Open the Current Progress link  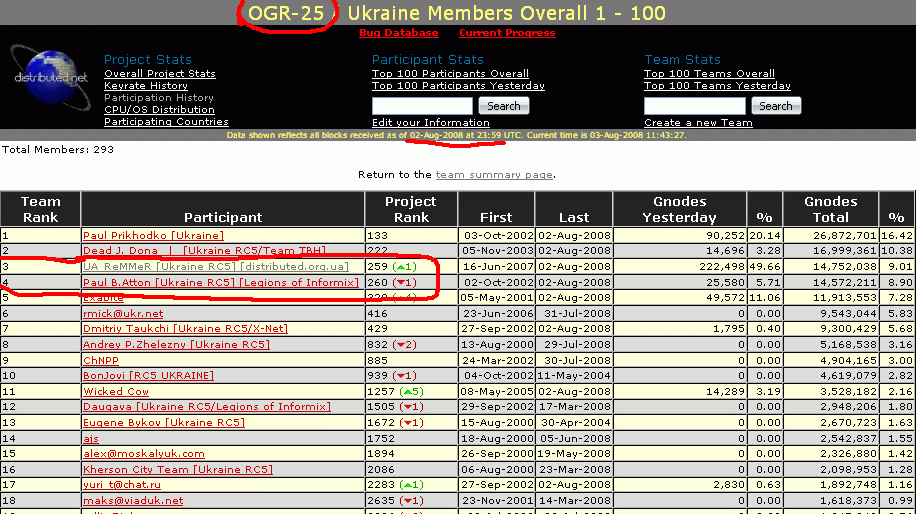tap(507, 33)
